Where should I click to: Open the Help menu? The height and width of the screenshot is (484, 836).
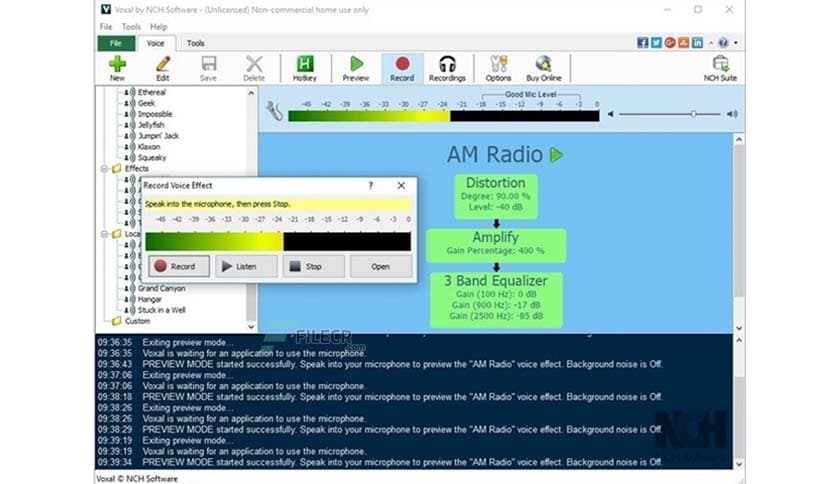pyautogui.click(x=158, y=27)
